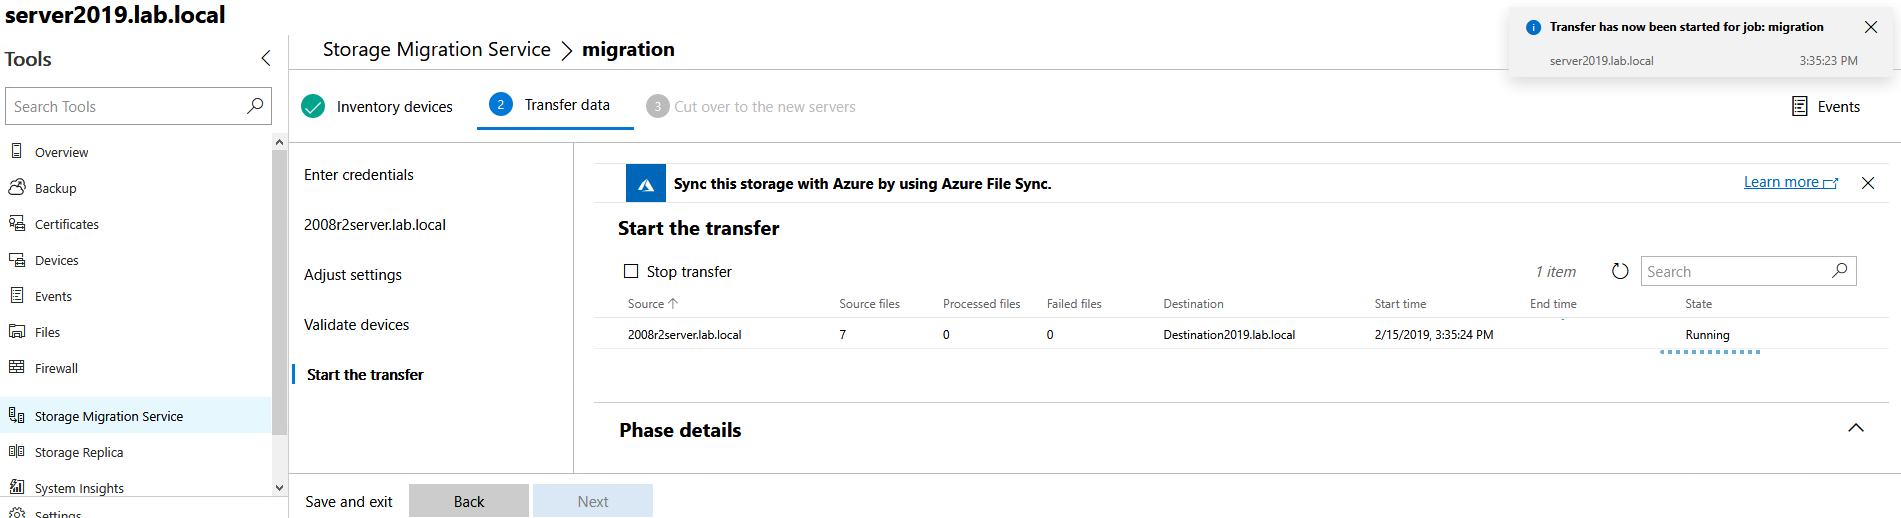The width and height of the screenshot is (1901, 518).
Task: Click the Azure logo icon in the banner
Action: click(x=646, y=184)
